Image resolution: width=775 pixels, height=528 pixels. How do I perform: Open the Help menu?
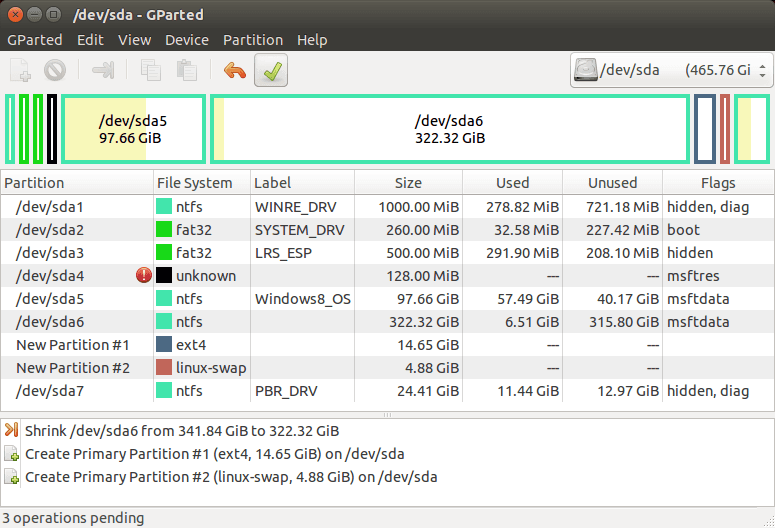pos(312,40)
